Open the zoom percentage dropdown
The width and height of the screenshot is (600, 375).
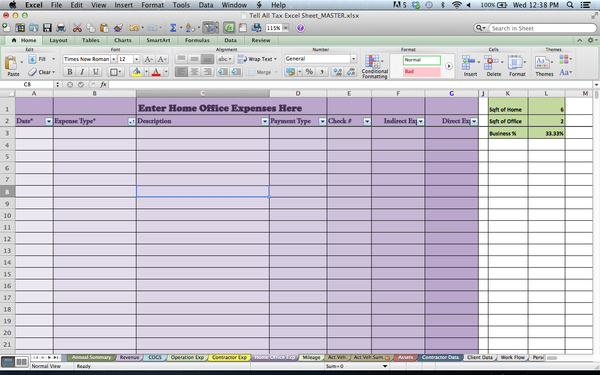point(285,28)
